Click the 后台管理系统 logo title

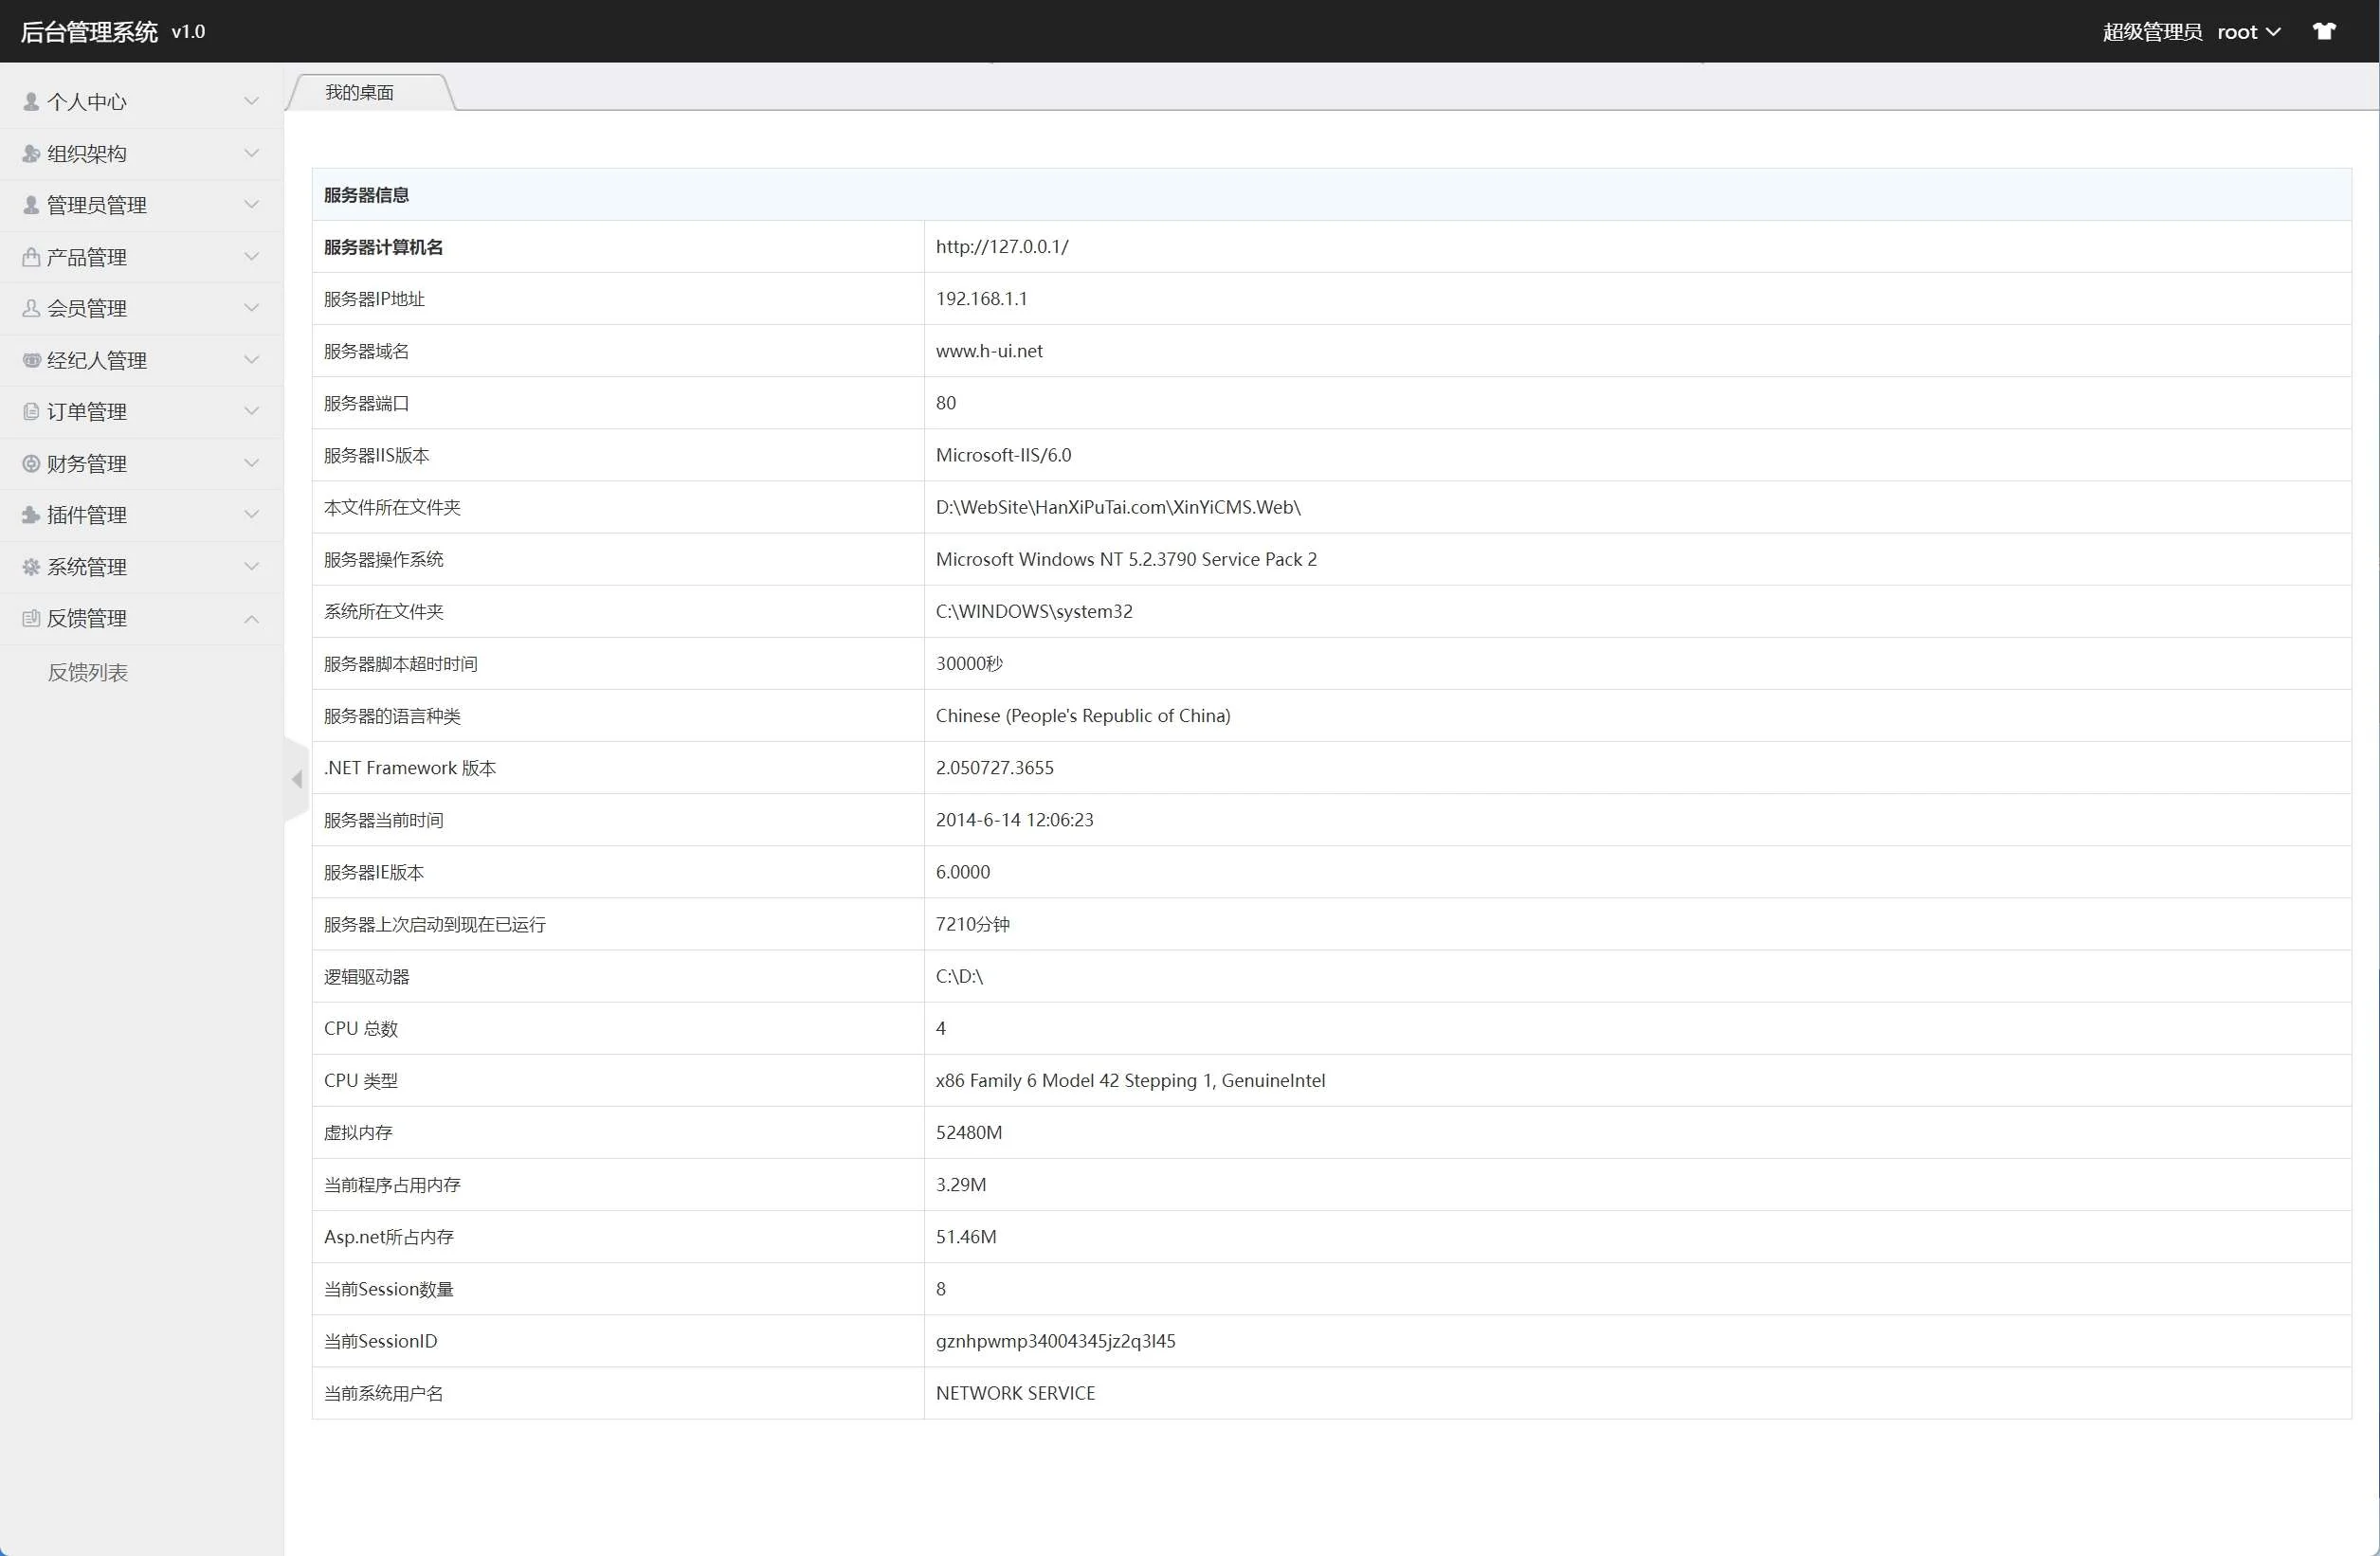click(x=89, y=32)
